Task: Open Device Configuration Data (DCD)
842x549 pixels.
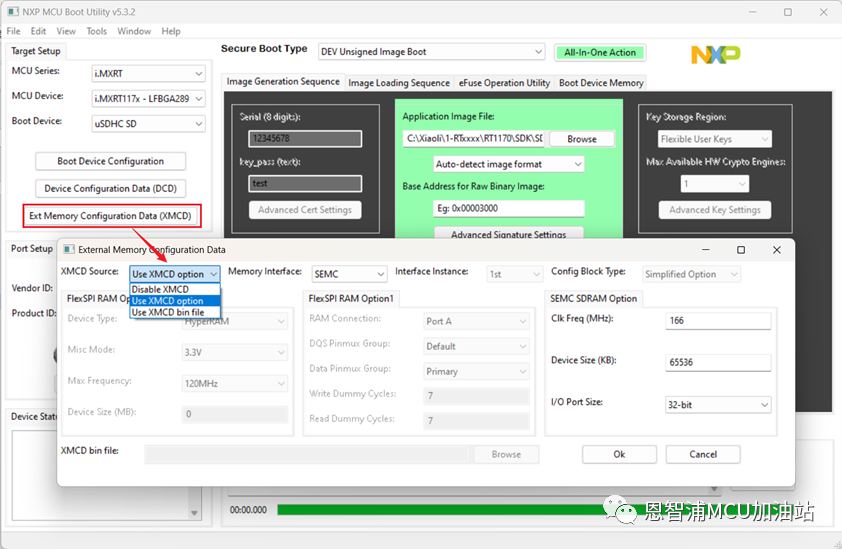Action: pyautogui.click(x=111, y=189)
